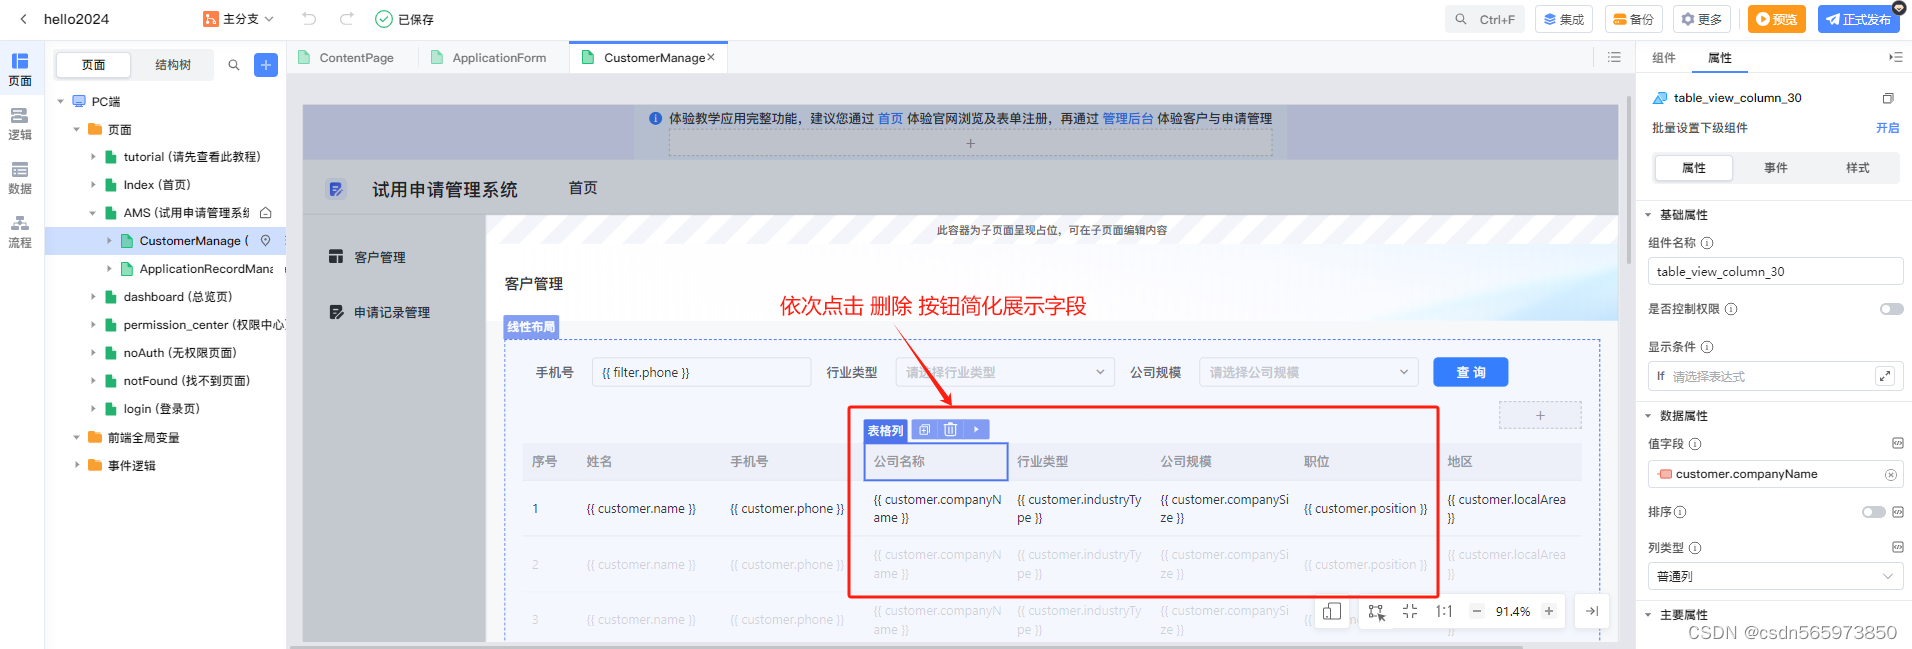Copy component name table_view_column_30 icon

[1888, 98]
